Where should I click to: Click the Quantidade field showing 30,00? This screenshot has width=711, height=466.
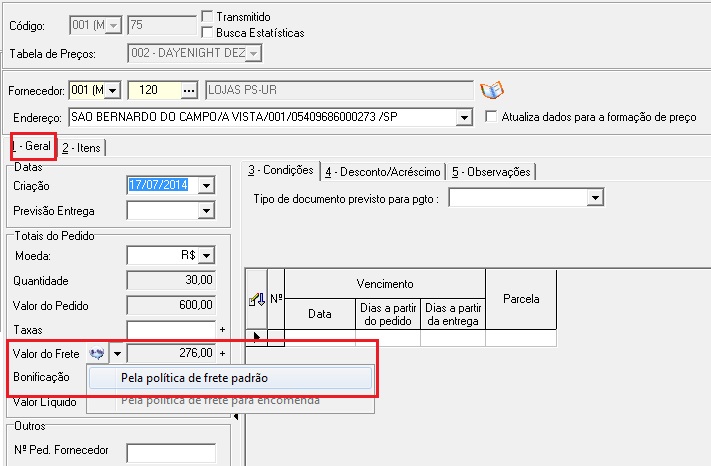coord(171,280)
